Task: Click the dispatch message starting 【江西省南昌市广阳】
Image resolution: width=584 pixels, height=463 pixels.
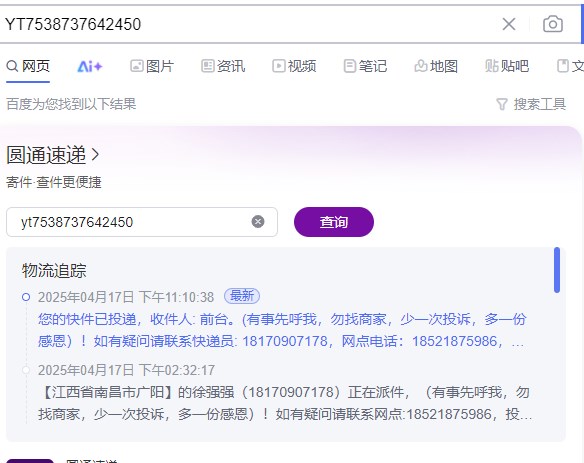Action: 285,403
